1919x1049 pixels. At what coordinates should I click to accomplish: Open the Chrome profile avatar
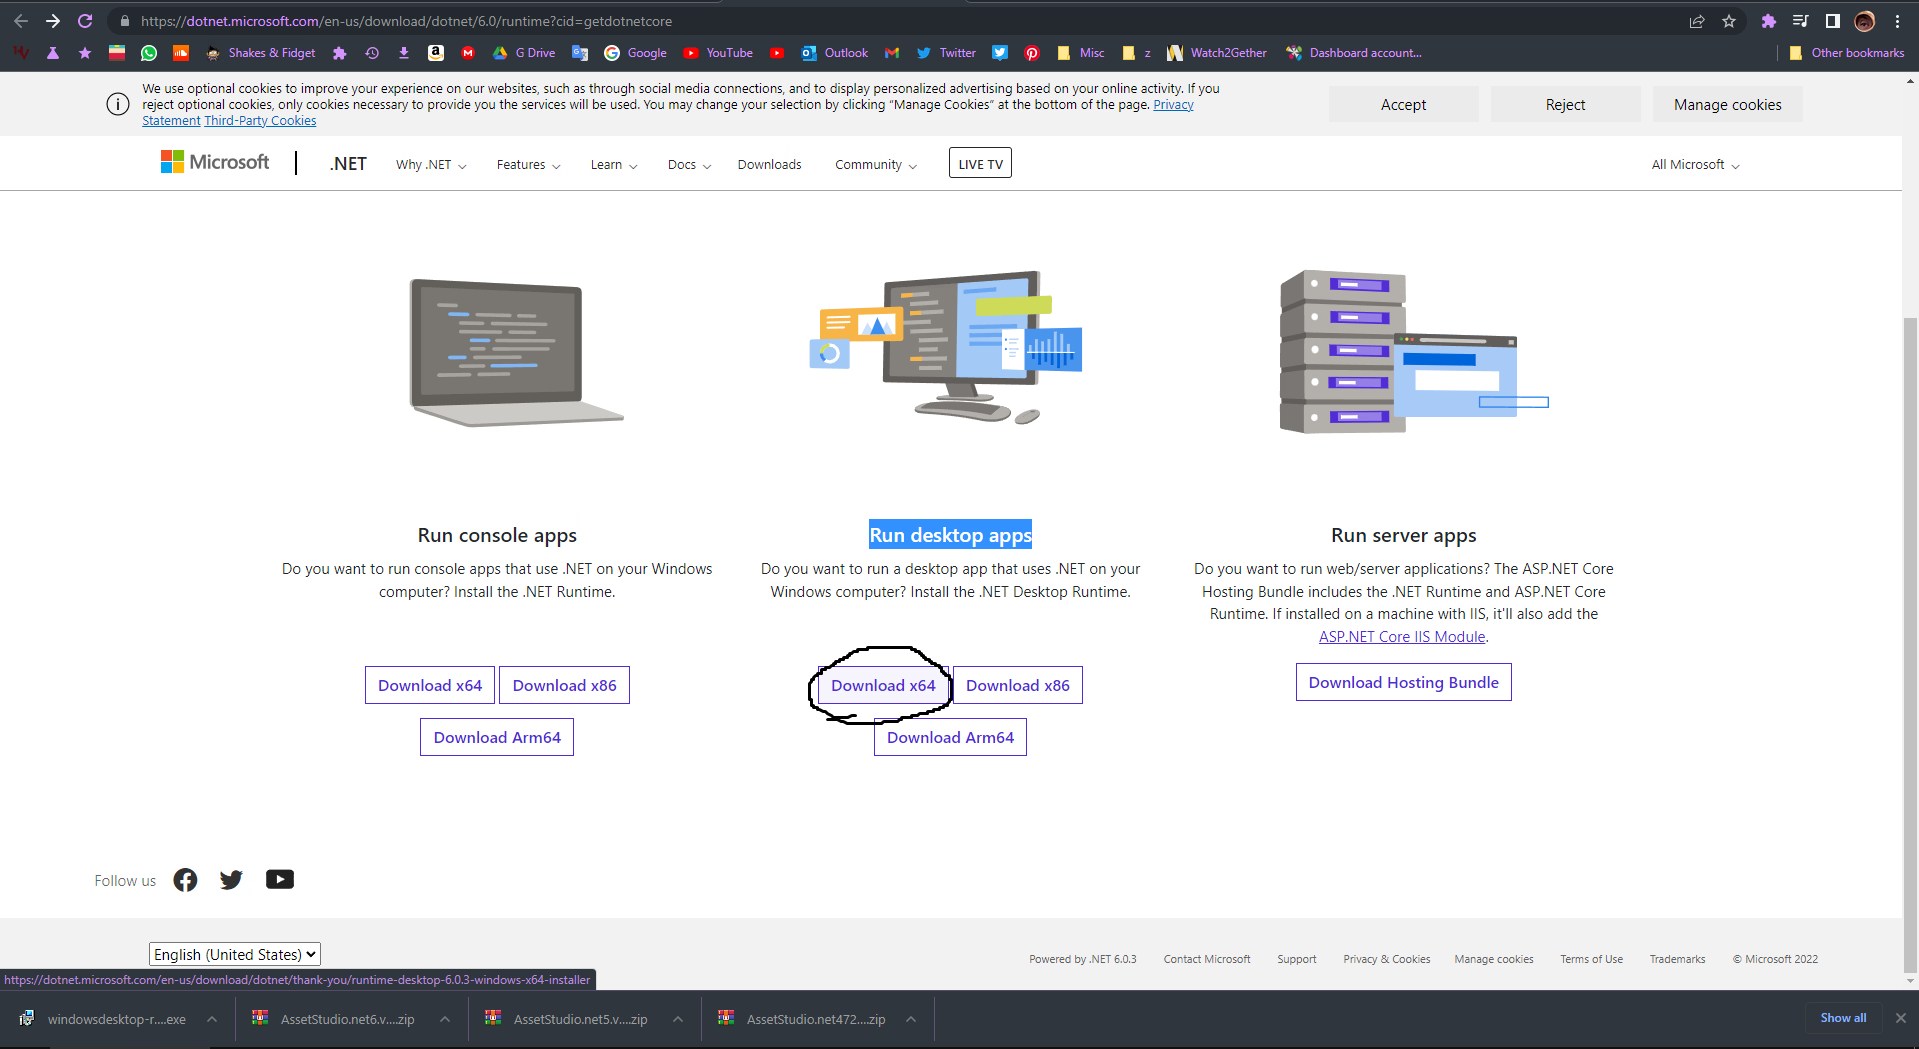click(x=1865, y=21)
